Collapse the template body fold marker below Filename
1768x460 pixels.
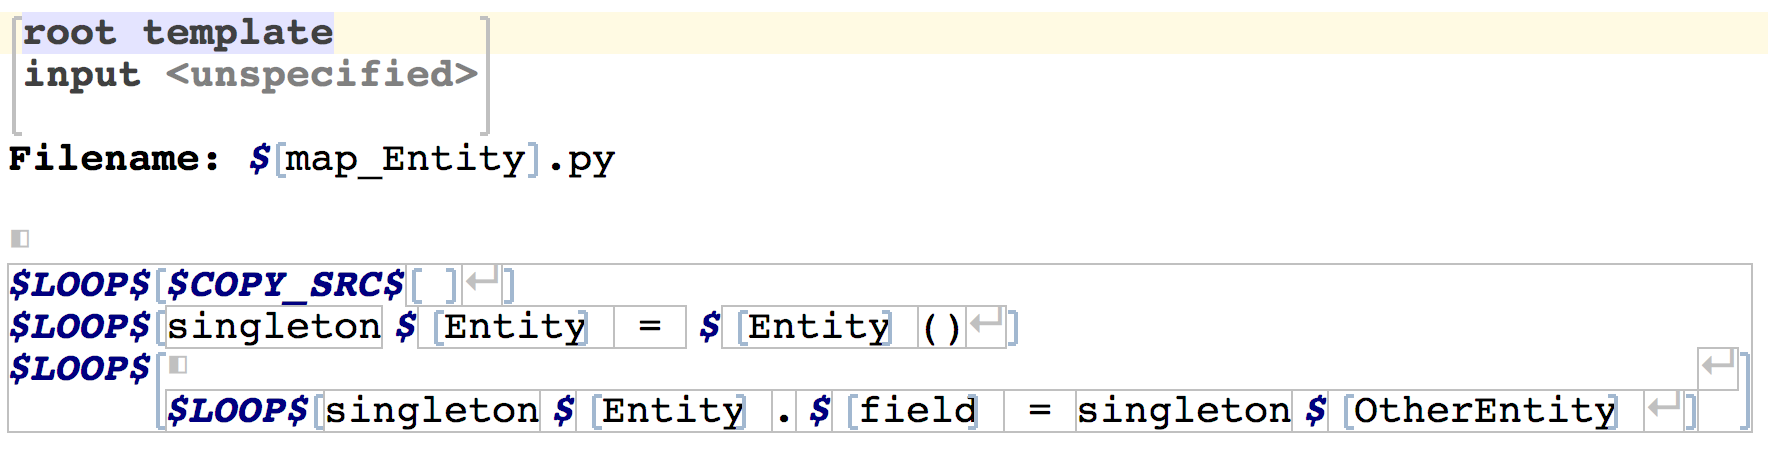(20, 238)
